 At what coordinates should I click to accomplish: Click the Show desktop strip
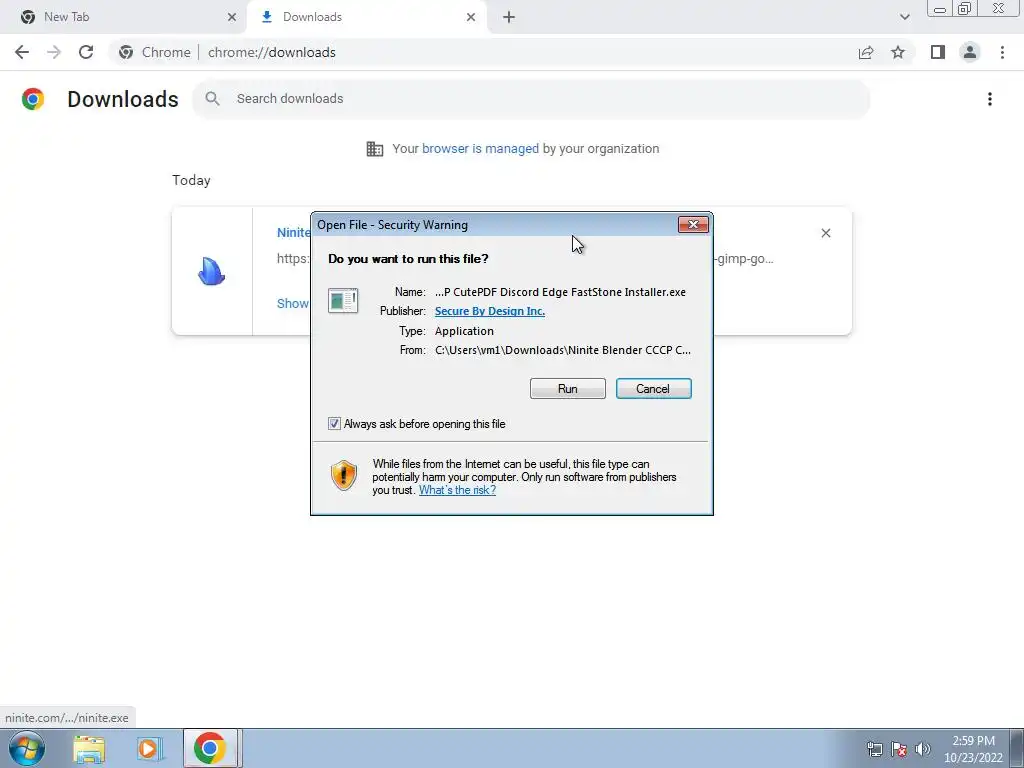(x=1017, y=748)
